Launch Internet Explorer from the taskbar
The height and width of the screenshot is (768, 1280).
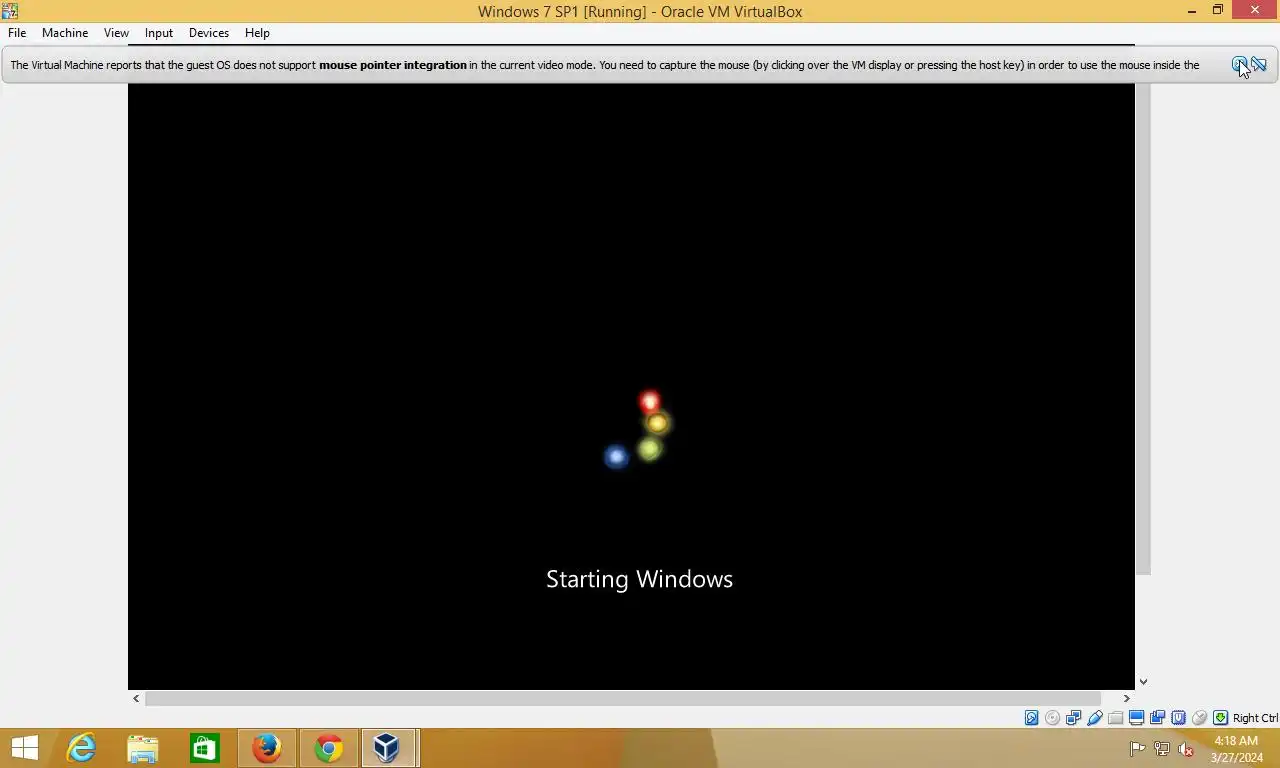81,748
